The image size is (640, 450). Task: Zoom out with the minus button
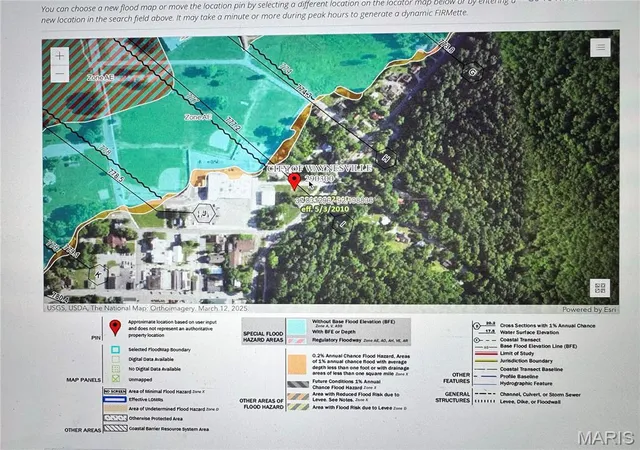point(60,74)
